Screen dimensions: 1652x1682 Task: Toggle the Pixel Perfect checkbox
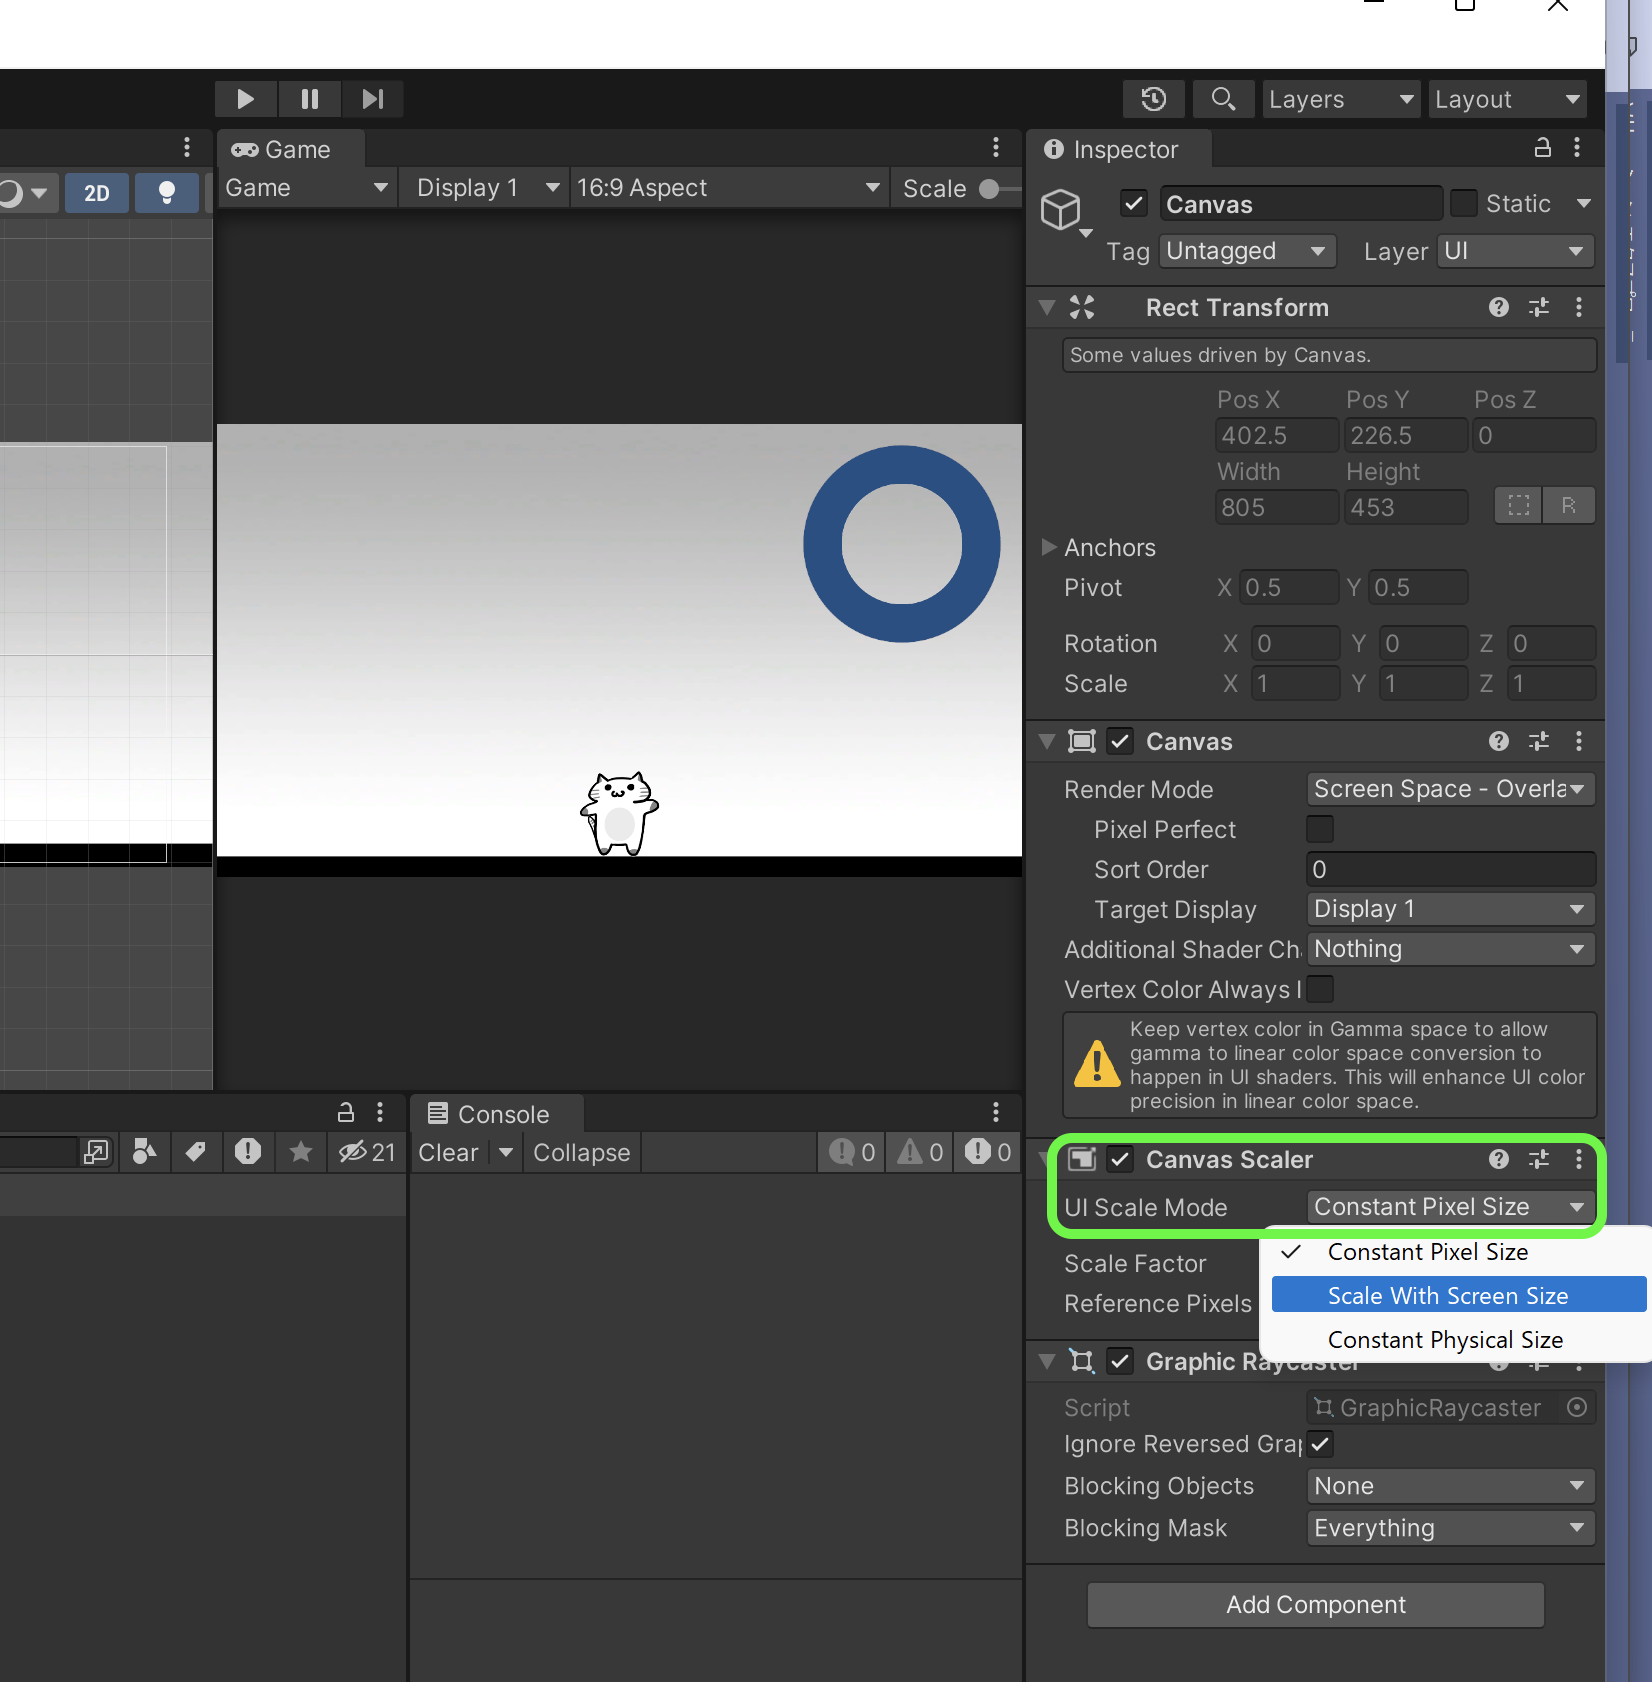tap(1319, 829)
